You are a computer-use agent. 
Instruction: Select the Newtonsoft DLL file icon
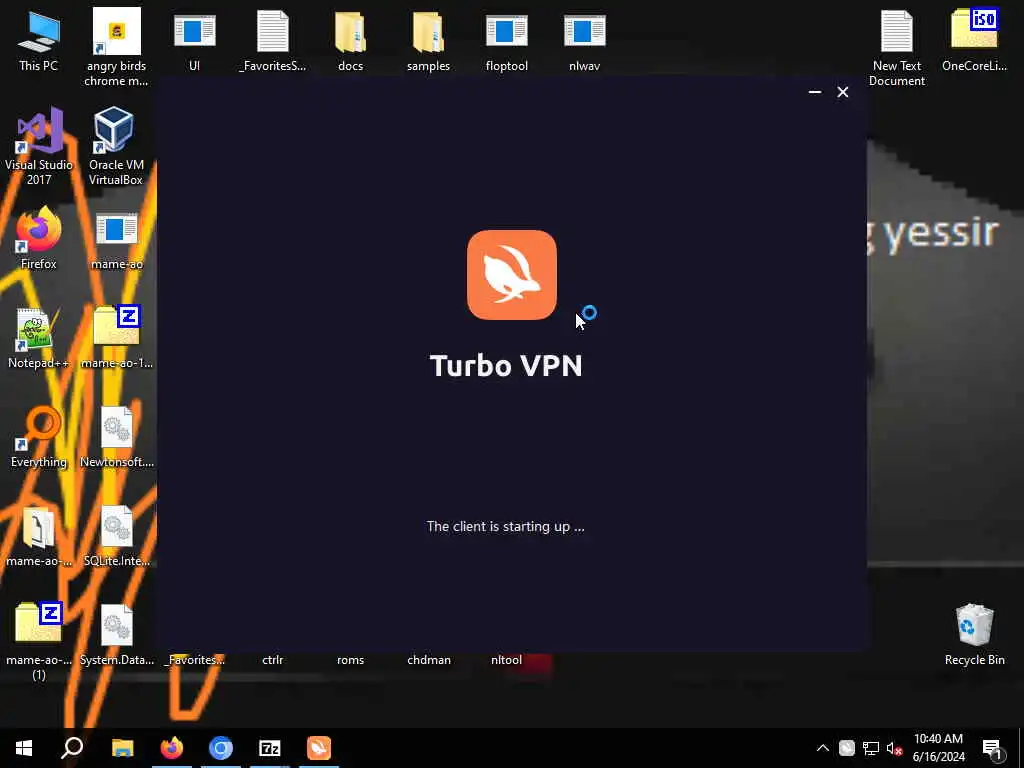pyautogui.click(x=116, y=437)
